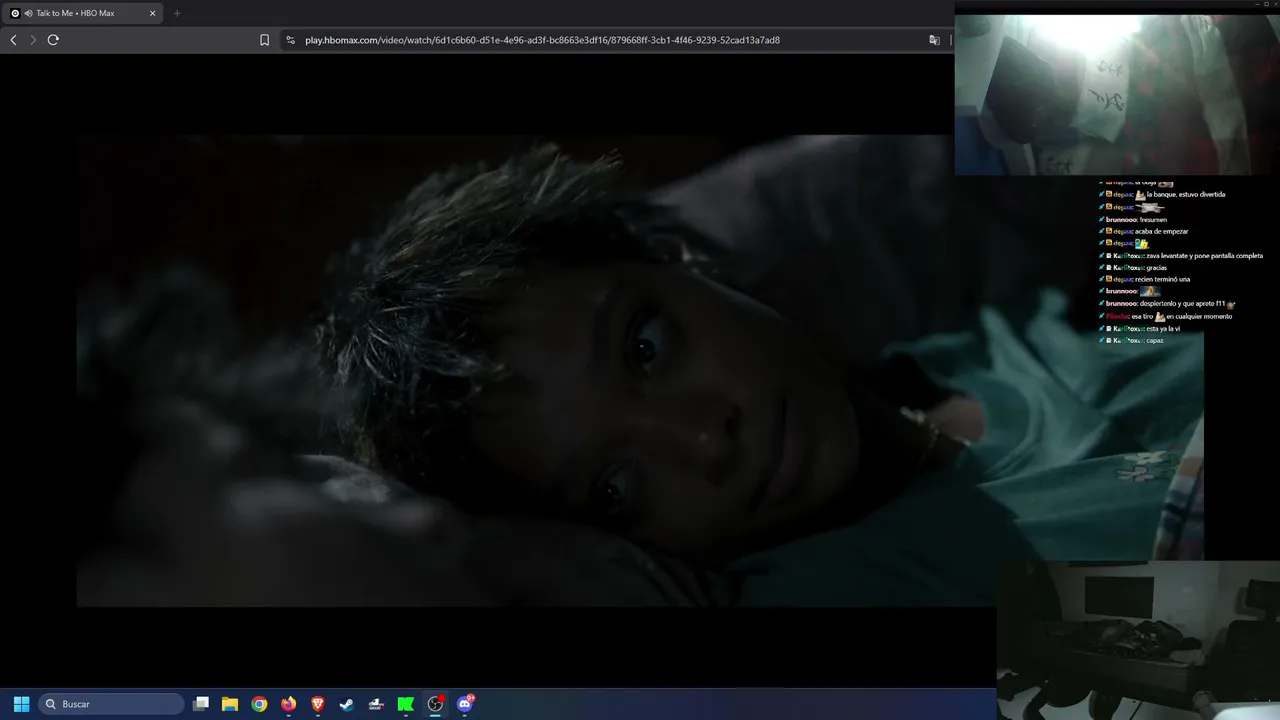Select the Talk to Me • HBO Max tab
The height and width of the screenshot is (720, 1280).
pyautogui.click(x=83, y=13)
